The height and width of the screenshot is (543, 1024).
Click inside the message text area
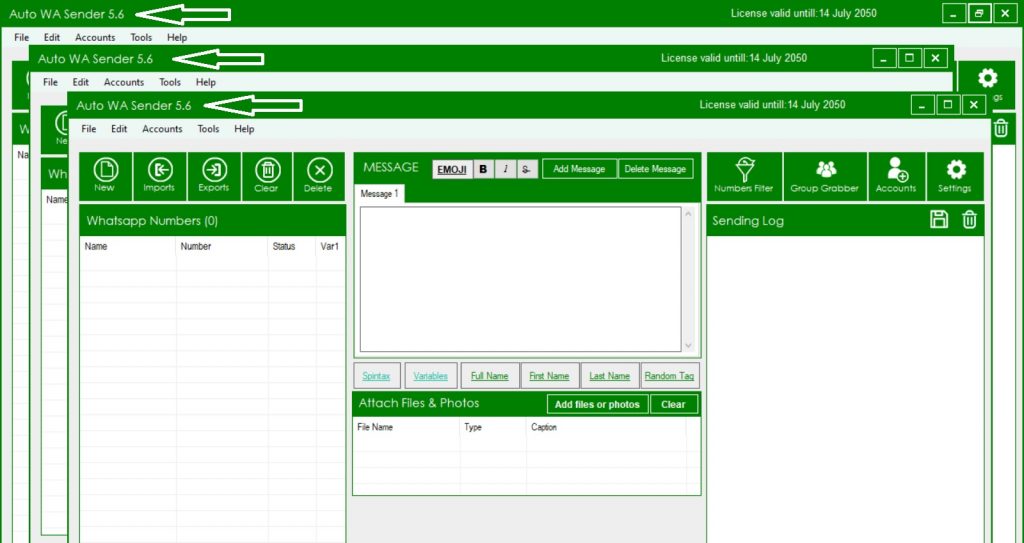(x=520, y=278)
